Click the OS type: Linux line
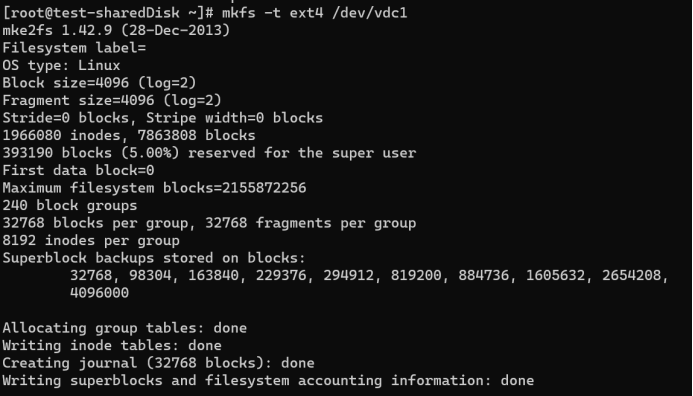This screenshot has width=693, height=396. tap(61, 65)
